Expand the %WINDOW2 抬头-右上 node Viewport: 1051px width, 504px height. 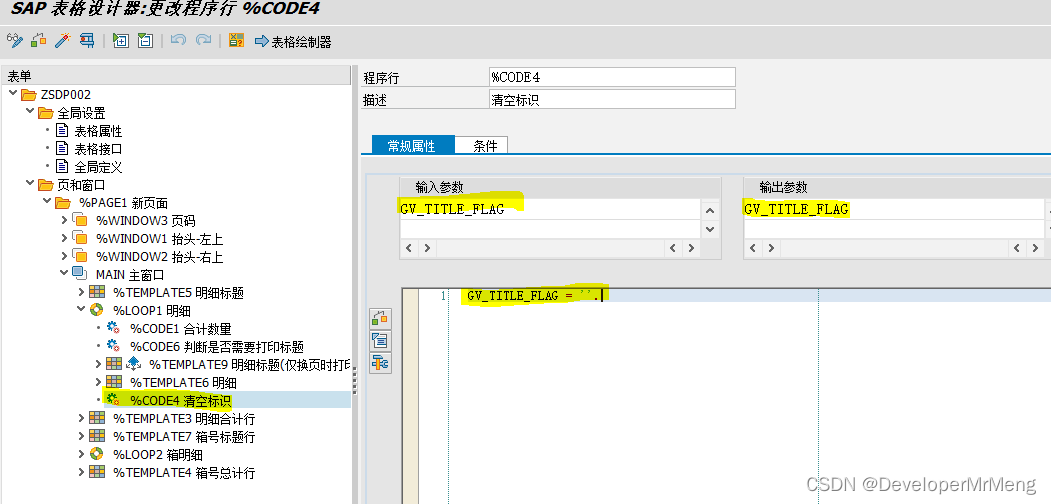pos(64,256)
